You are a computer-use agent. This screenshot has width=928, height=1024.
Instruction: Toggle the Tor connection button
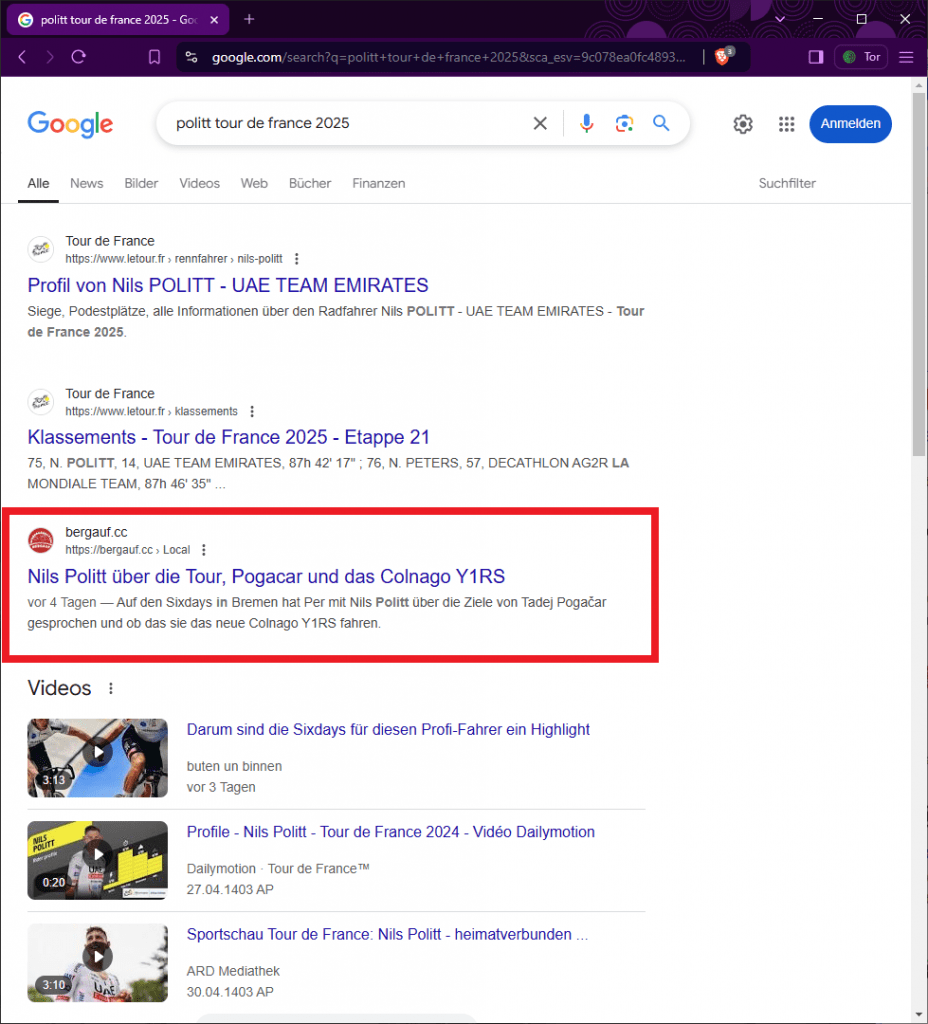(x=861, y=57)
